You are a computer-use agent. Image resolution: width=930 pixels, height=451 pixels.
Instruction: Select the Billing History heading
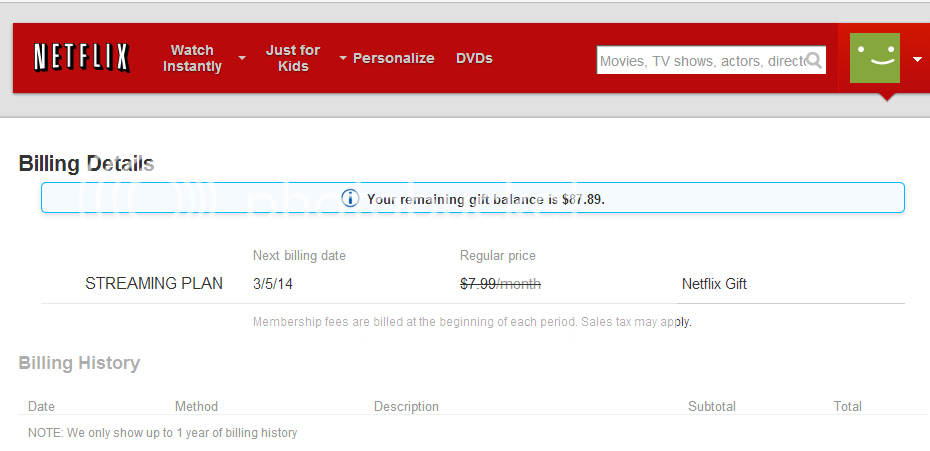click(79, 363)
